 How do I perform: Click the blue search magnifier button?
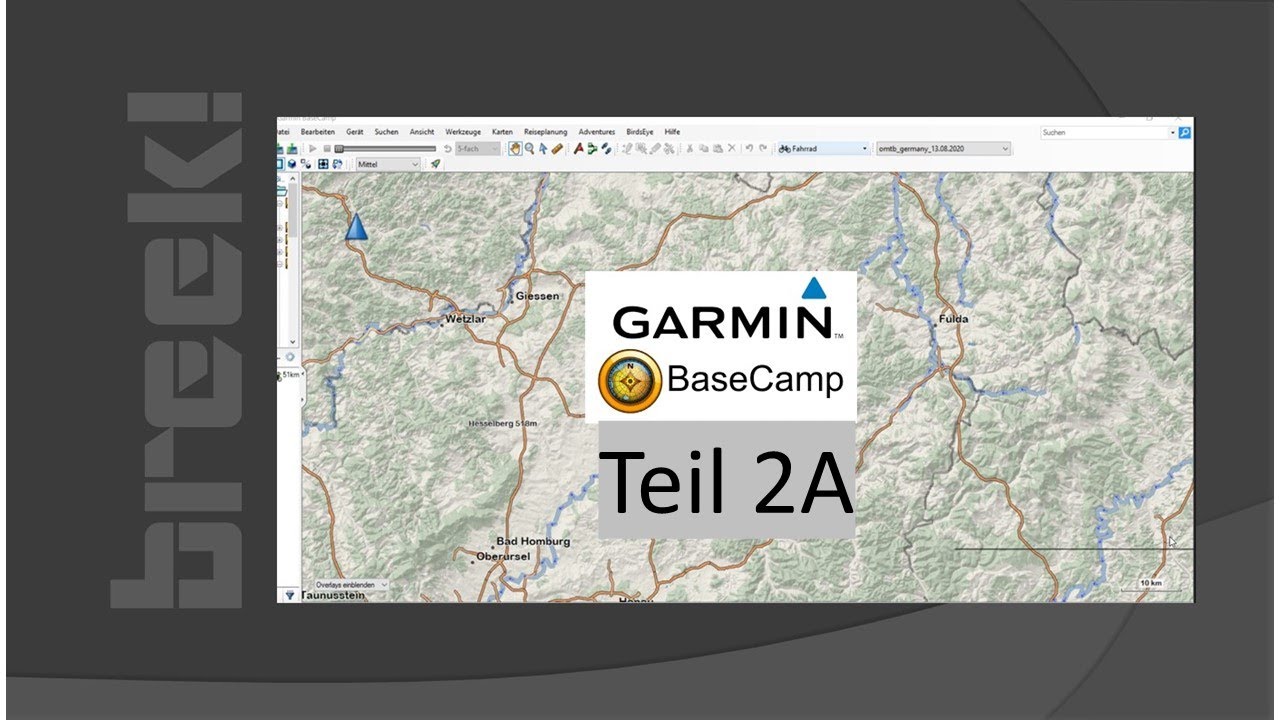coord(1184,132)
